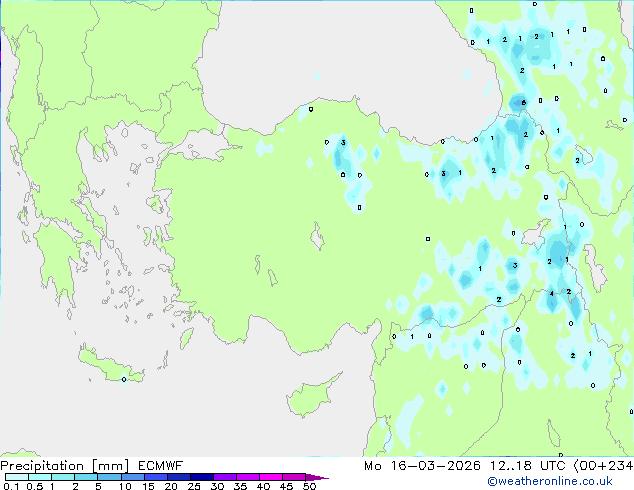The image size is (634, 490).
Task: Click the '45' legend scale label
Action: (286, 486)
